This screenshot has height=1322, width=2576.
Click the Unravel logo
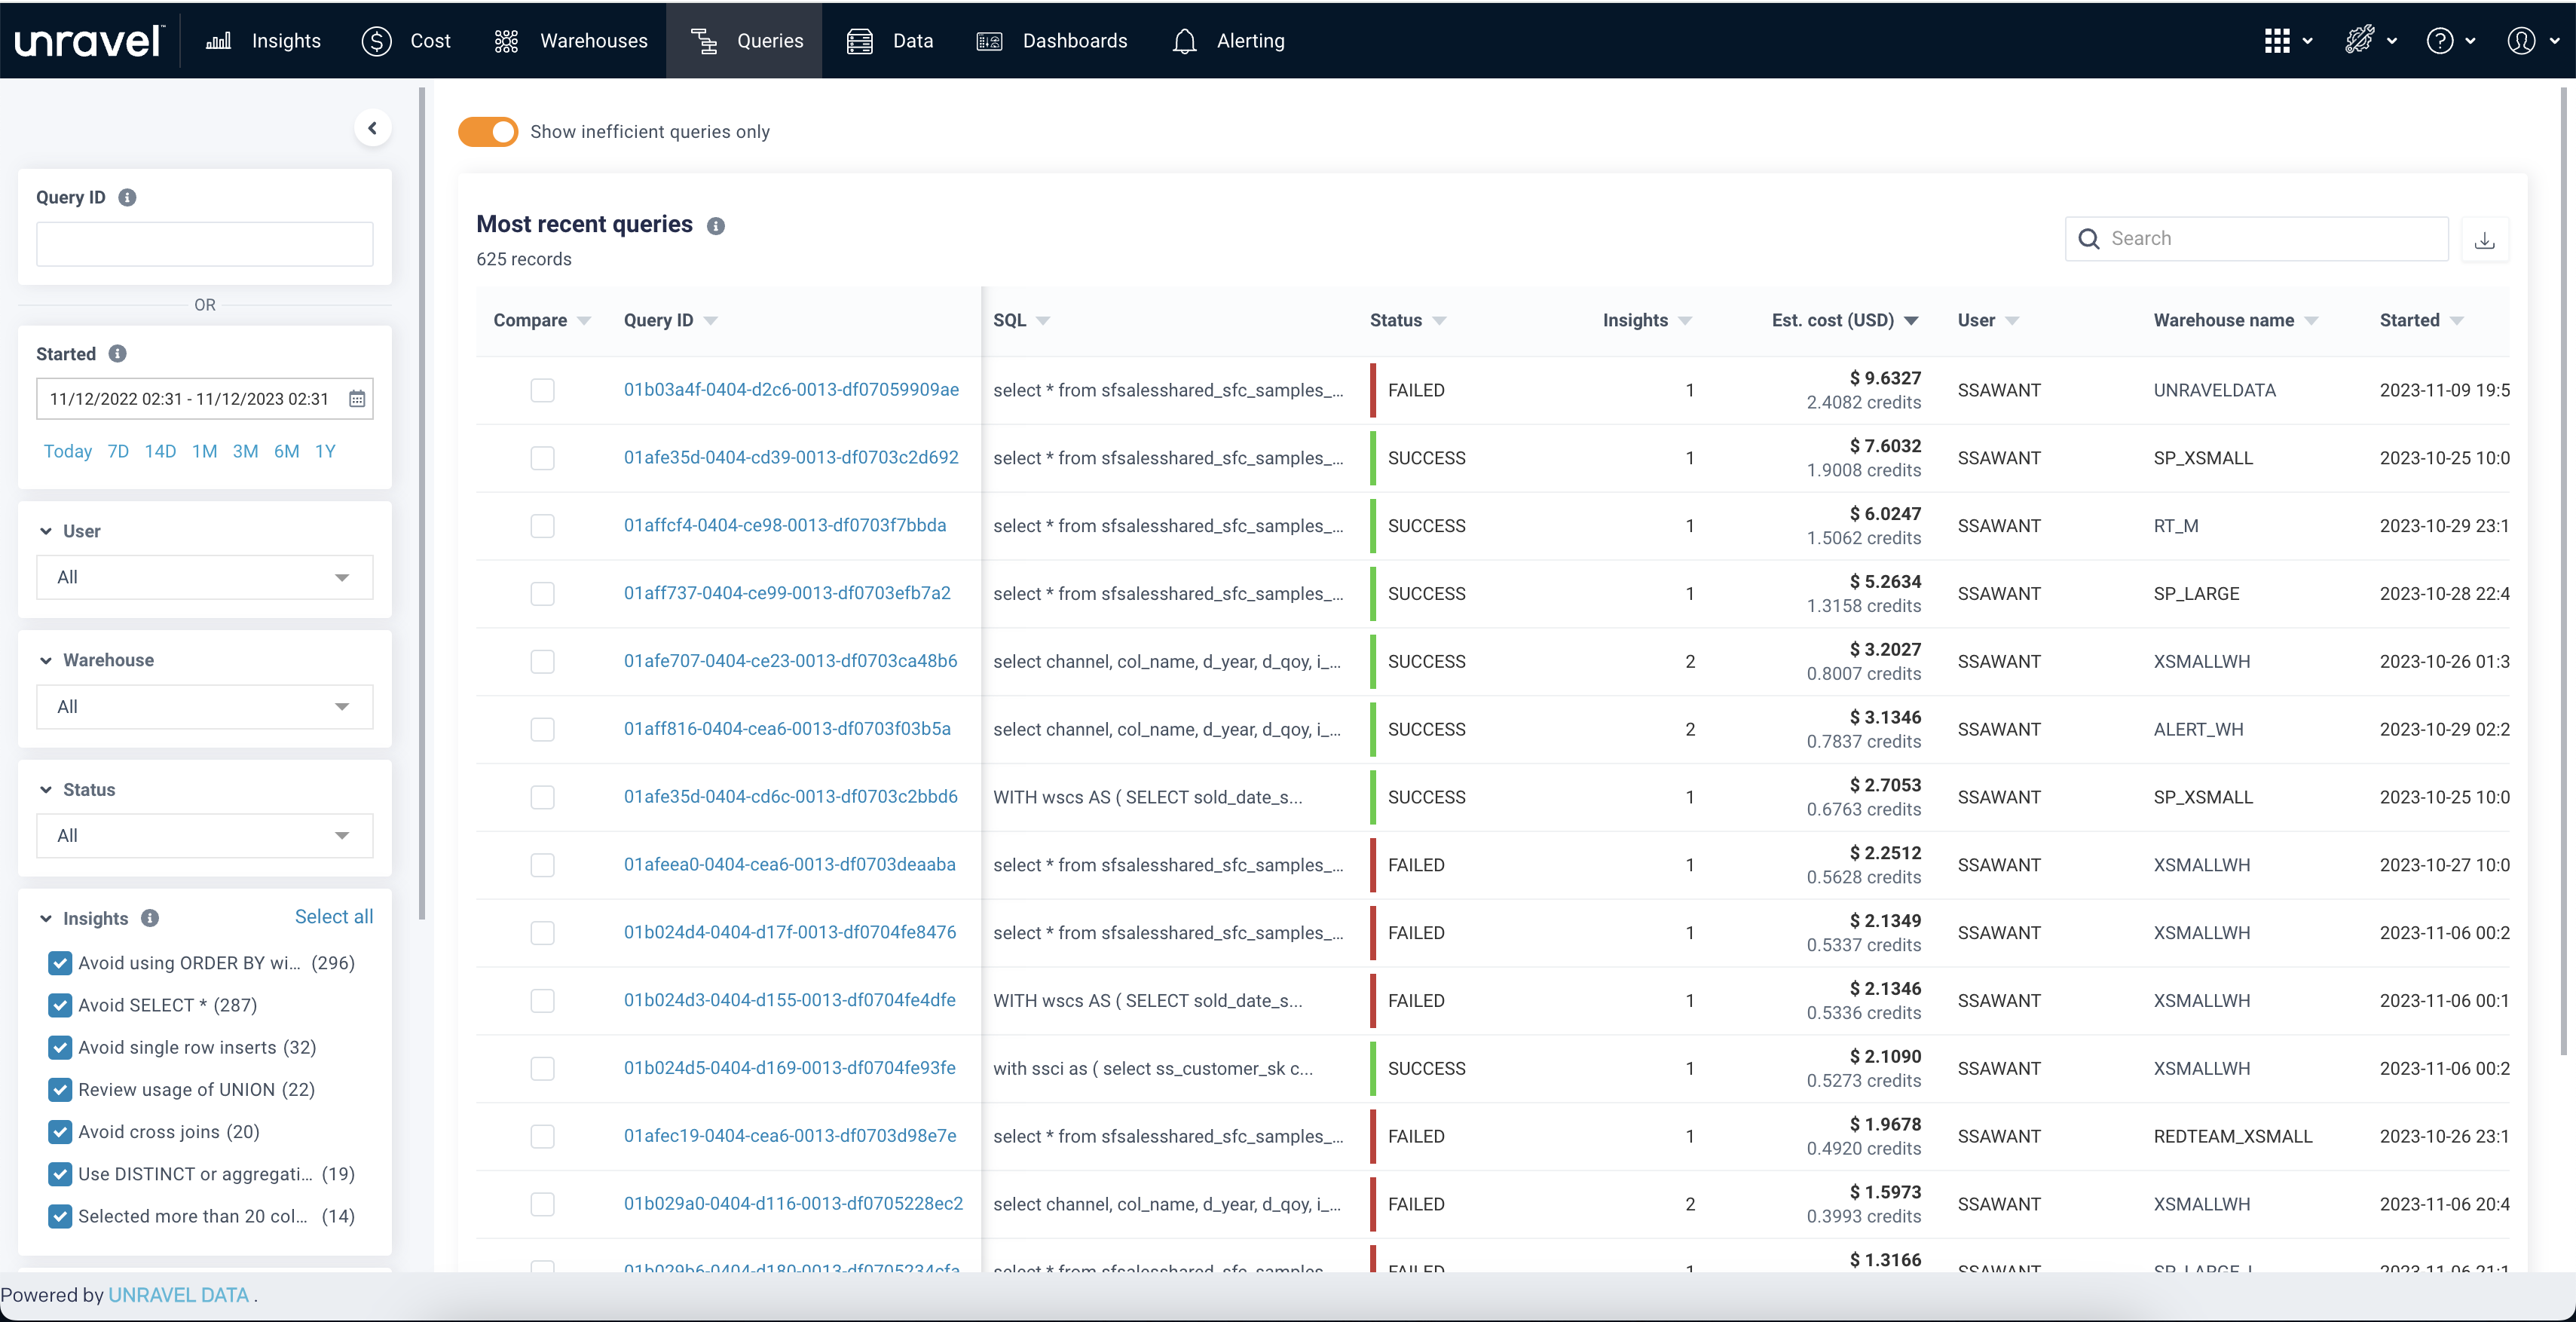click(88, 41)
